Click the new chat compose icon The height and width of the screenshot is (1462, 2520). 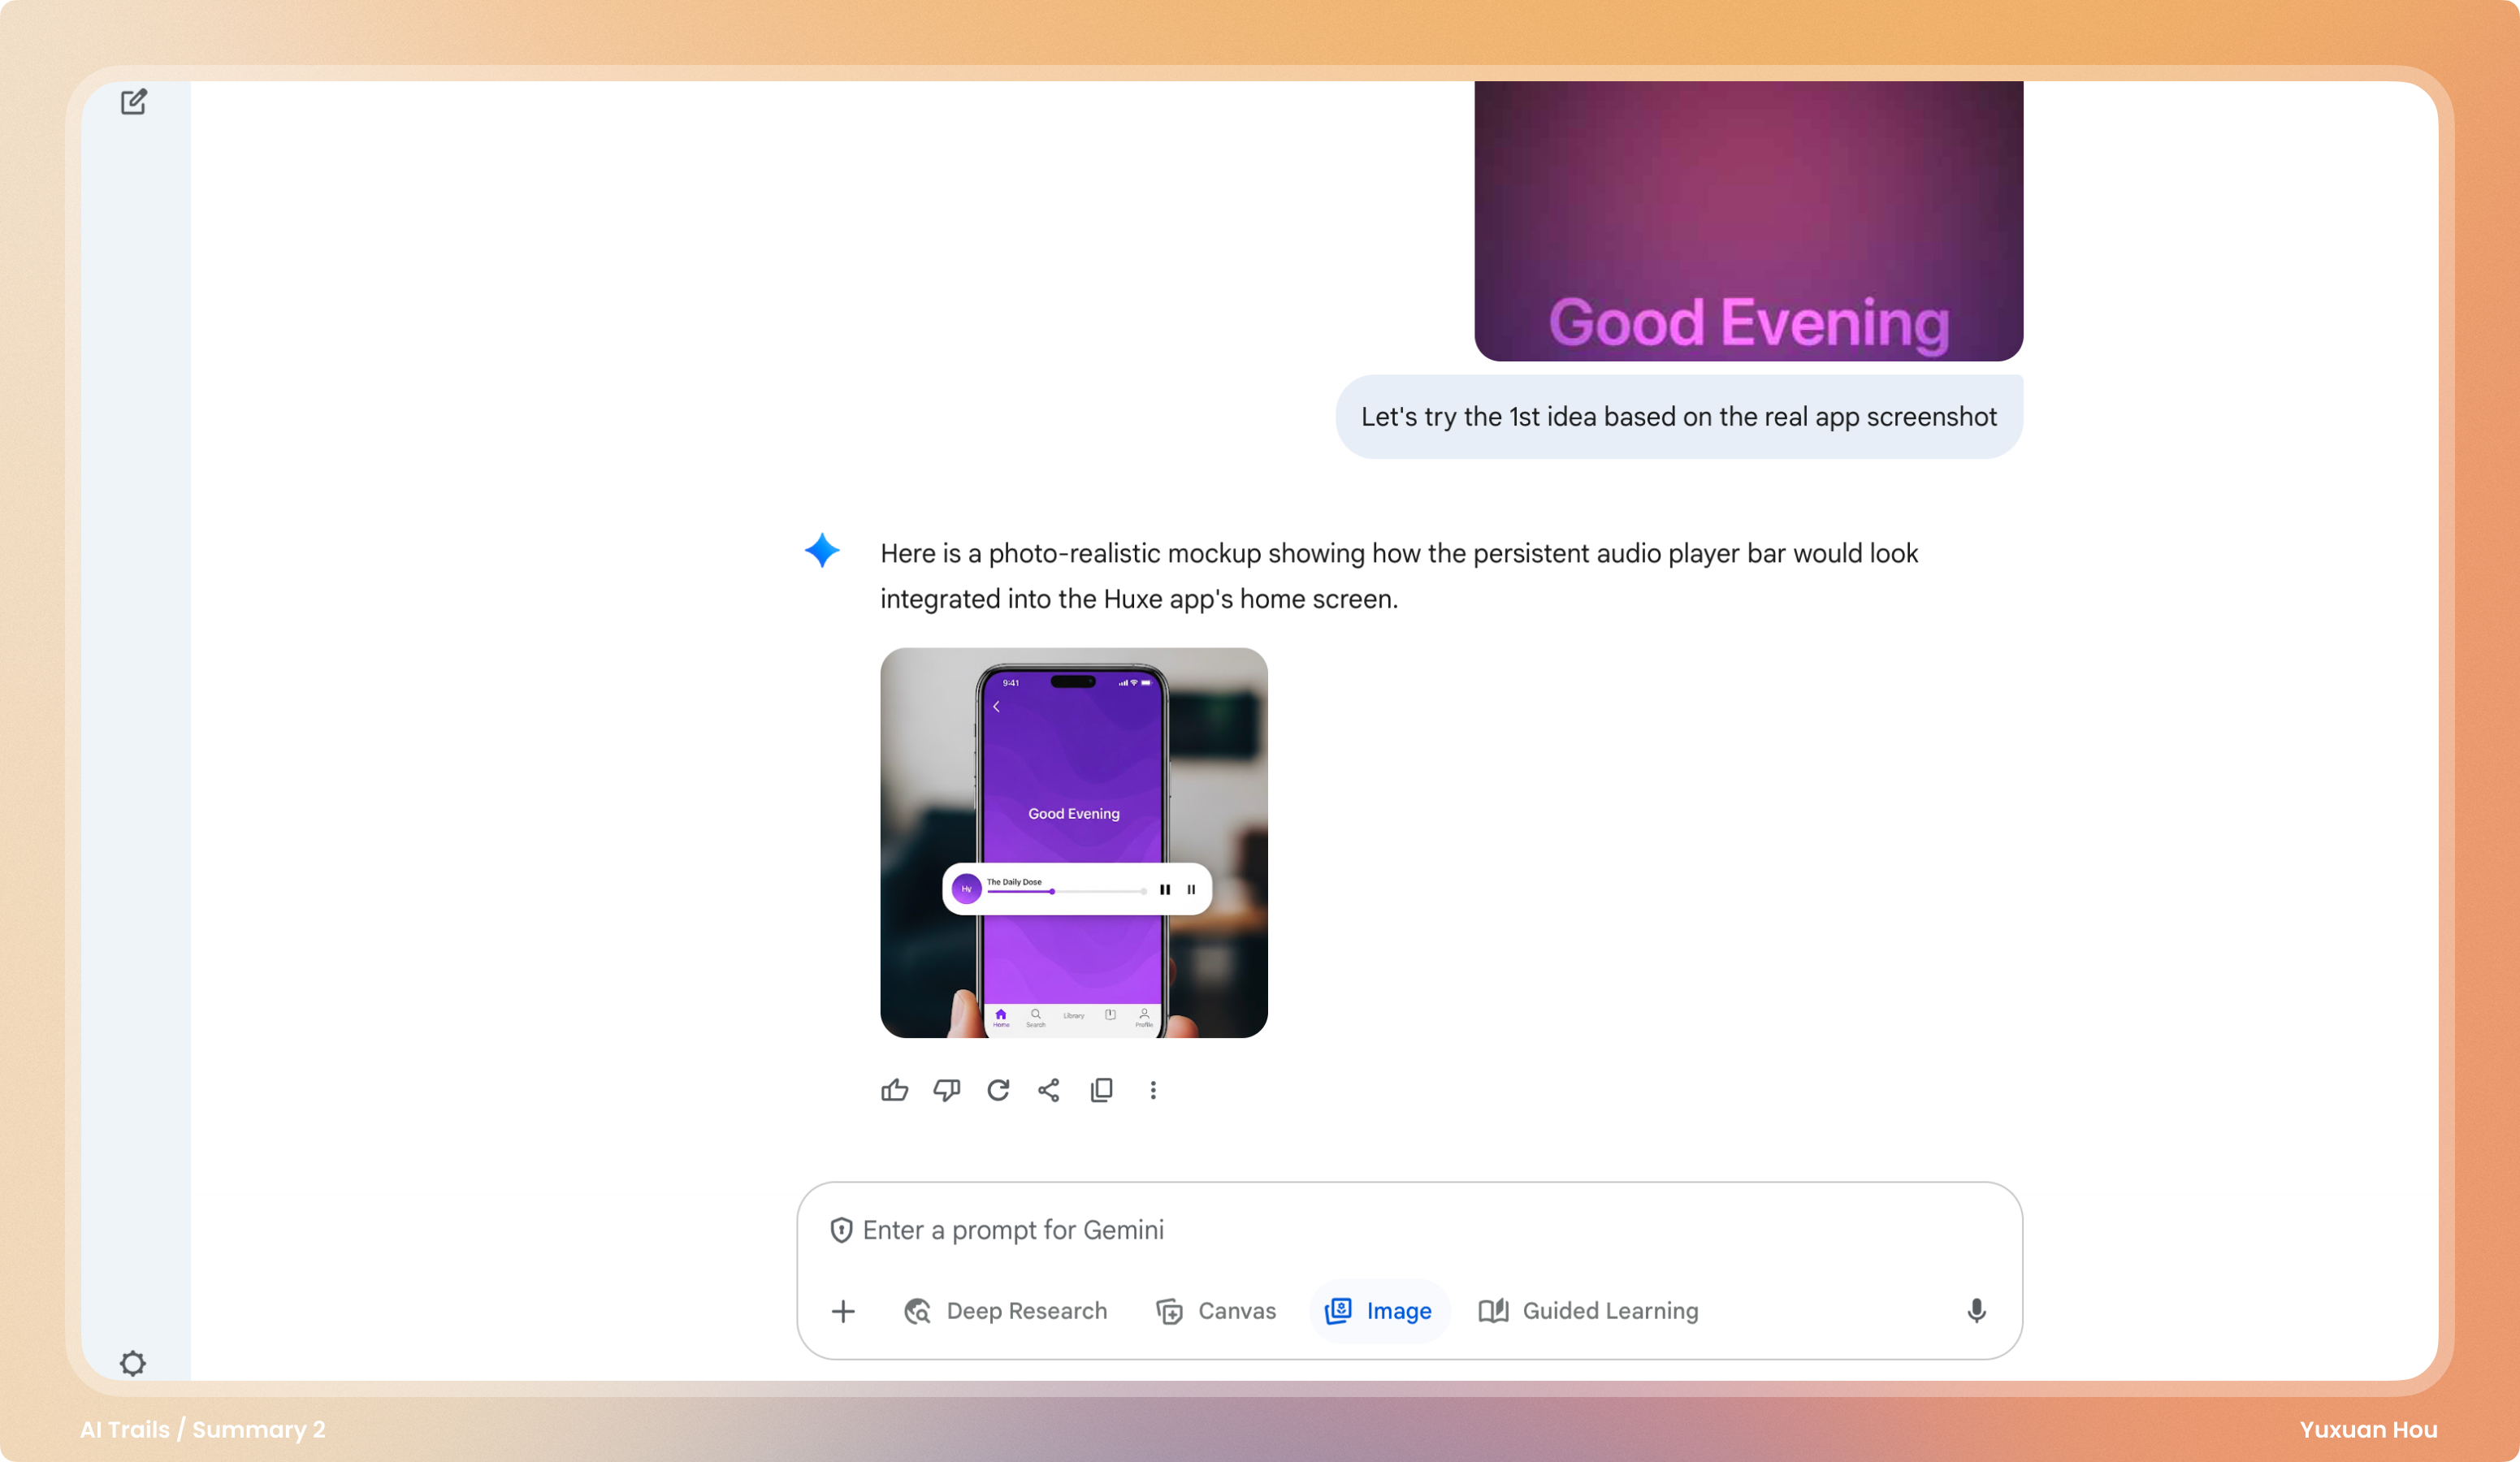(x=133, y=102)
